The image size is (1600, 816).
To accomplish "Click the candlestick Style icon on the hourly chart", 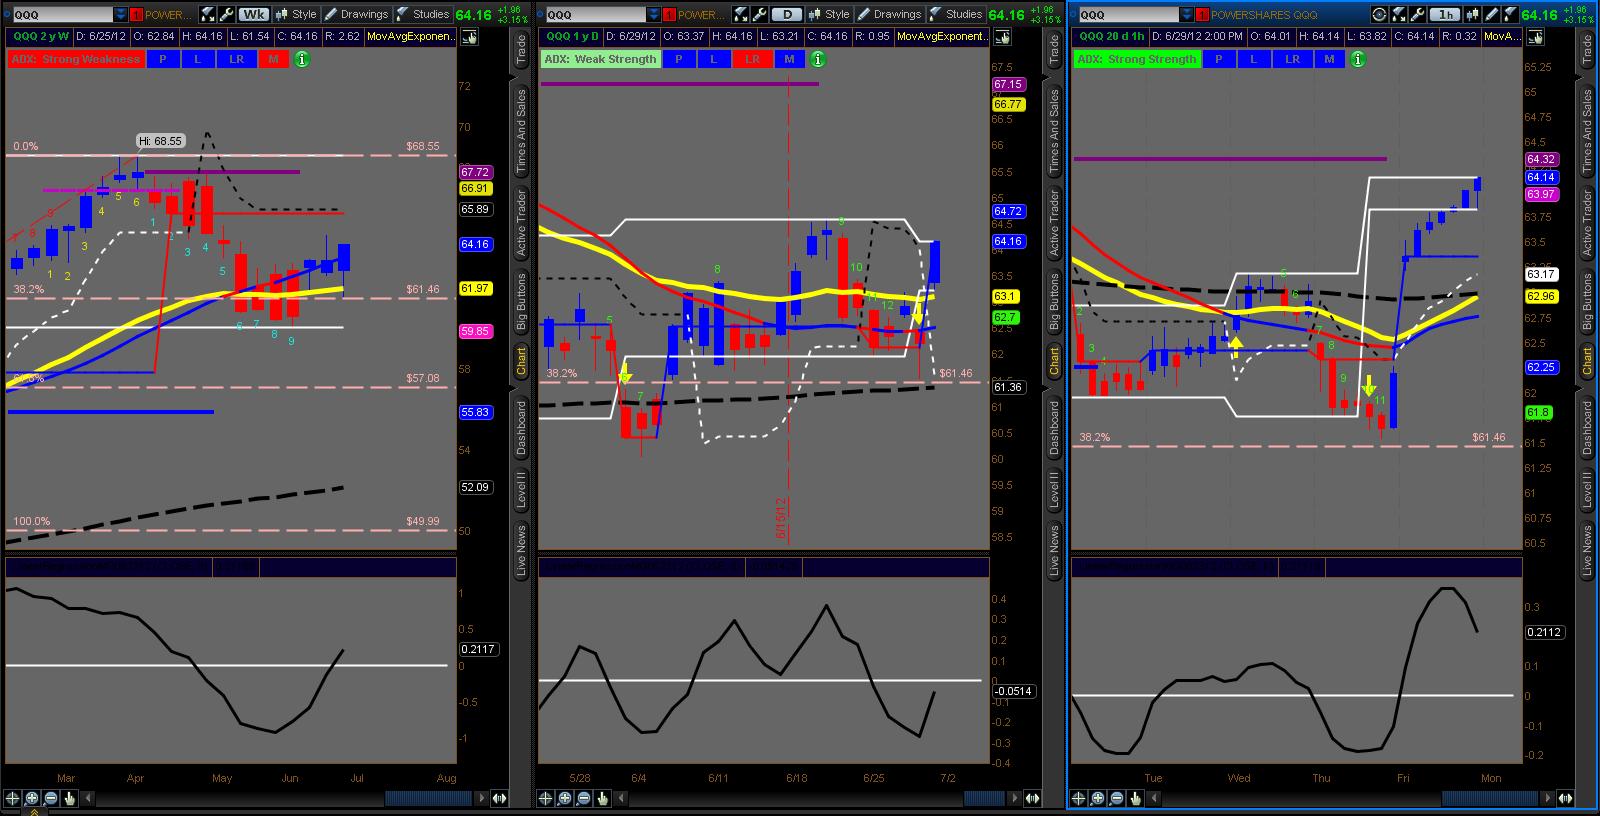I will click(1473, 15).
